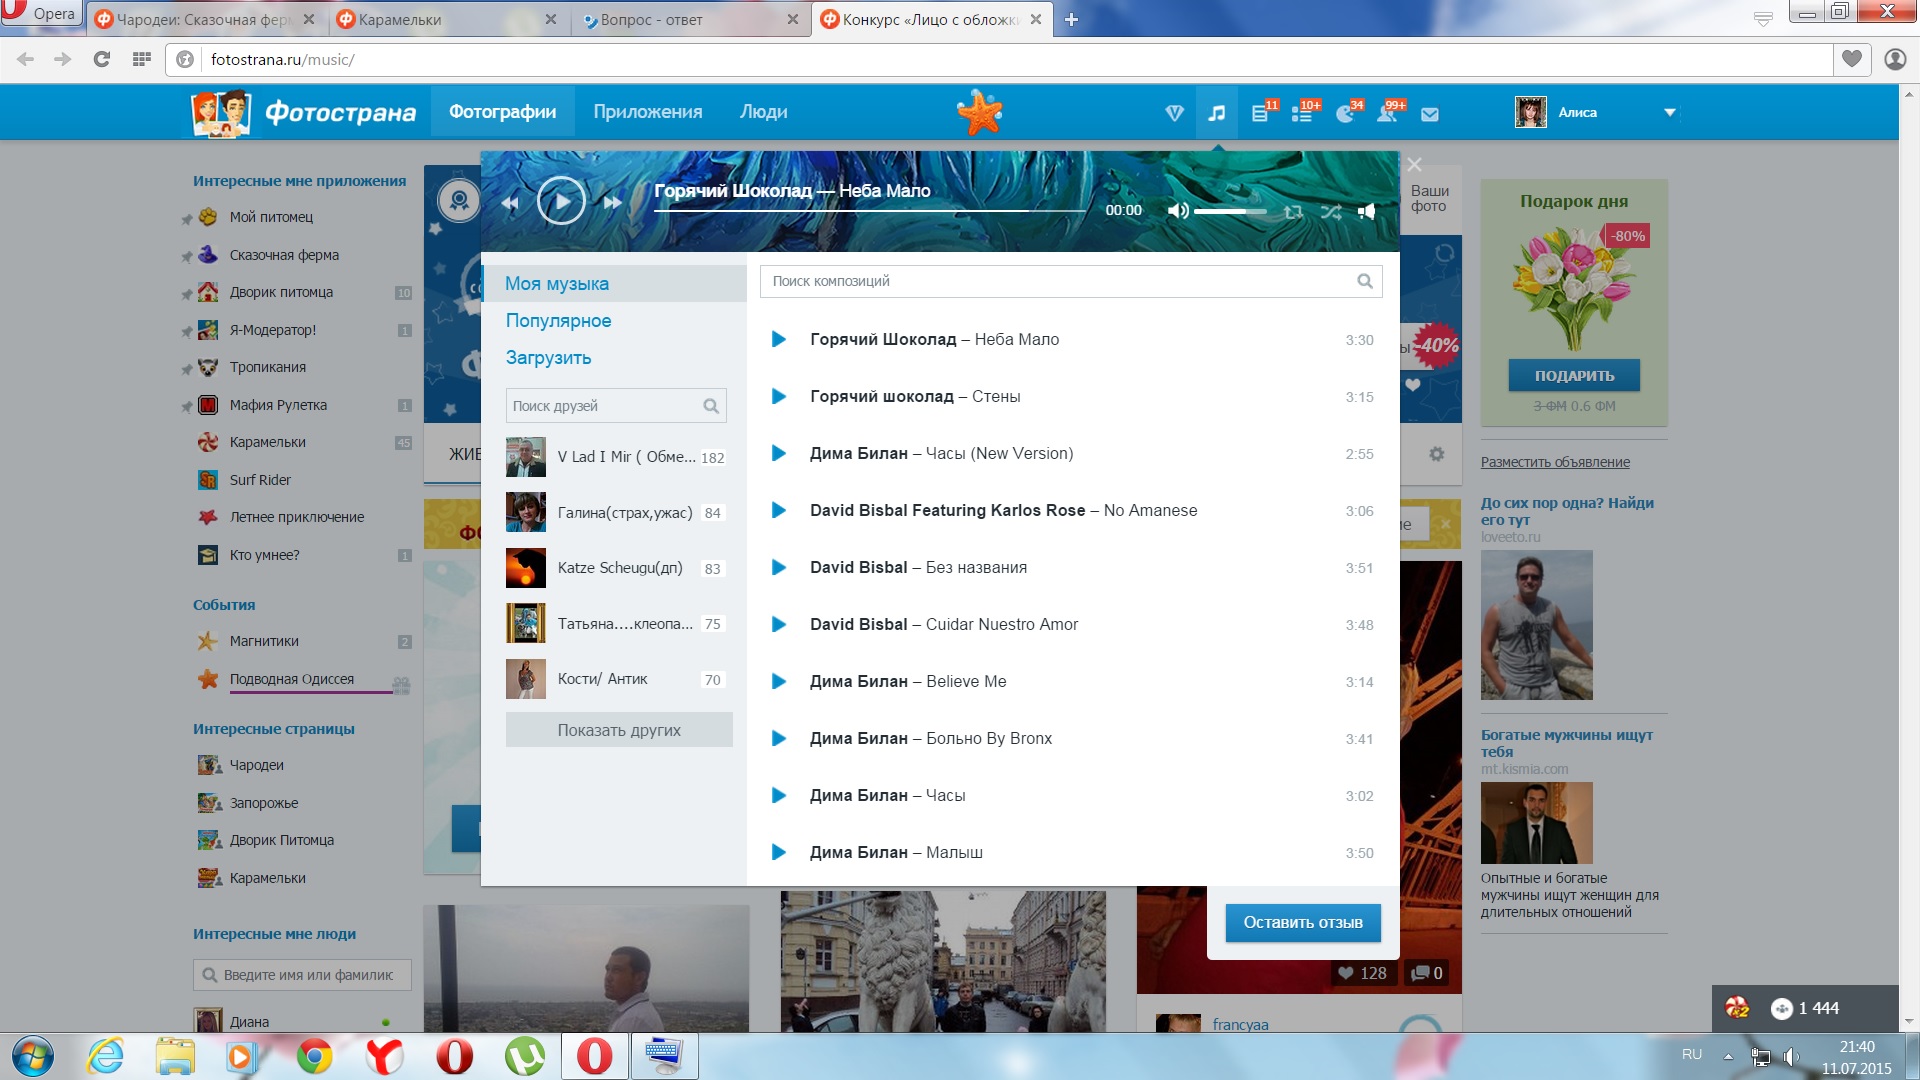1920x1080 pixels.
Task: Open friend V Lad I Mir music
Action: click(616, 457)
